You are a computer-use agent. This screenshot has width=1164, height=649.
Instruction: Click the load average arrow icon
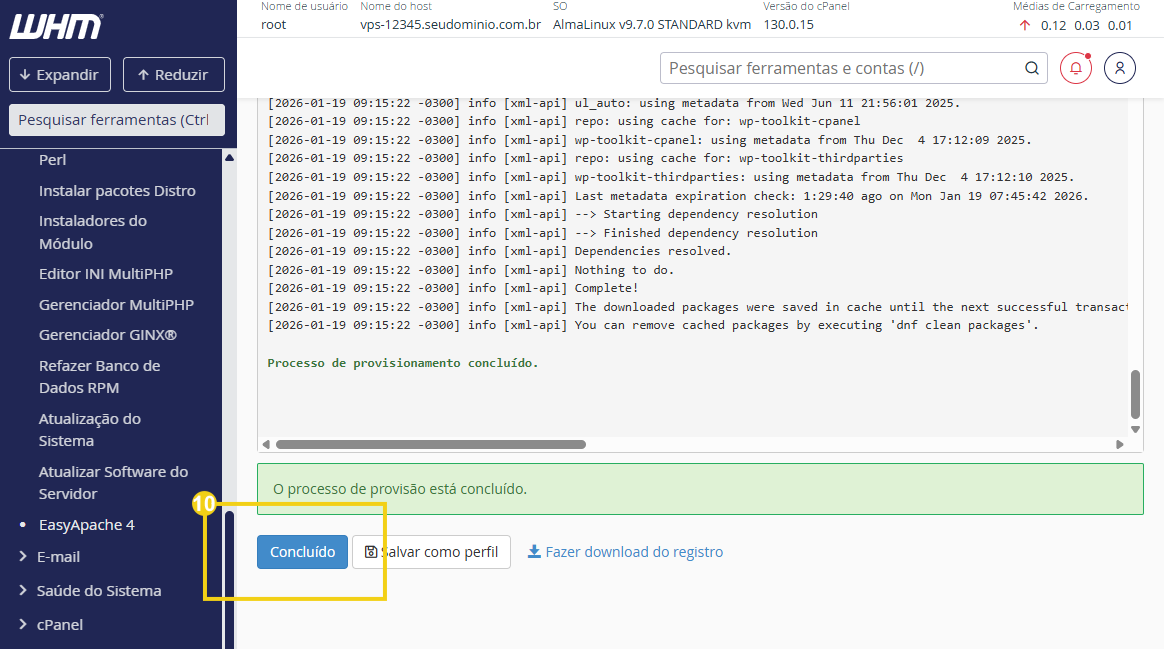point(1024,26)
